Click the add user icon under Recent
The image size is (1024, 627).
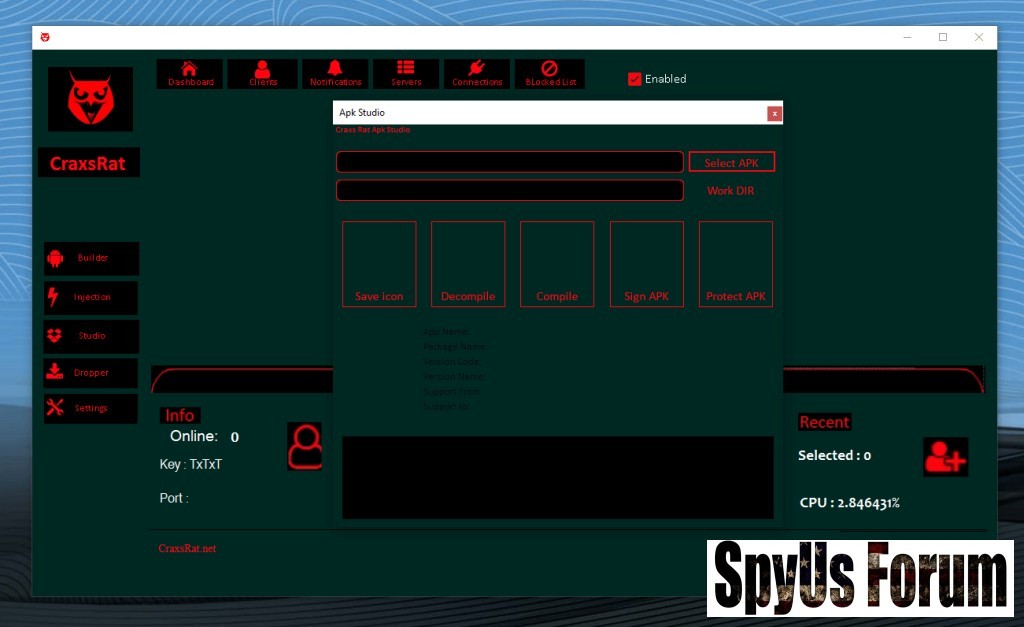[x=945, y=456]
